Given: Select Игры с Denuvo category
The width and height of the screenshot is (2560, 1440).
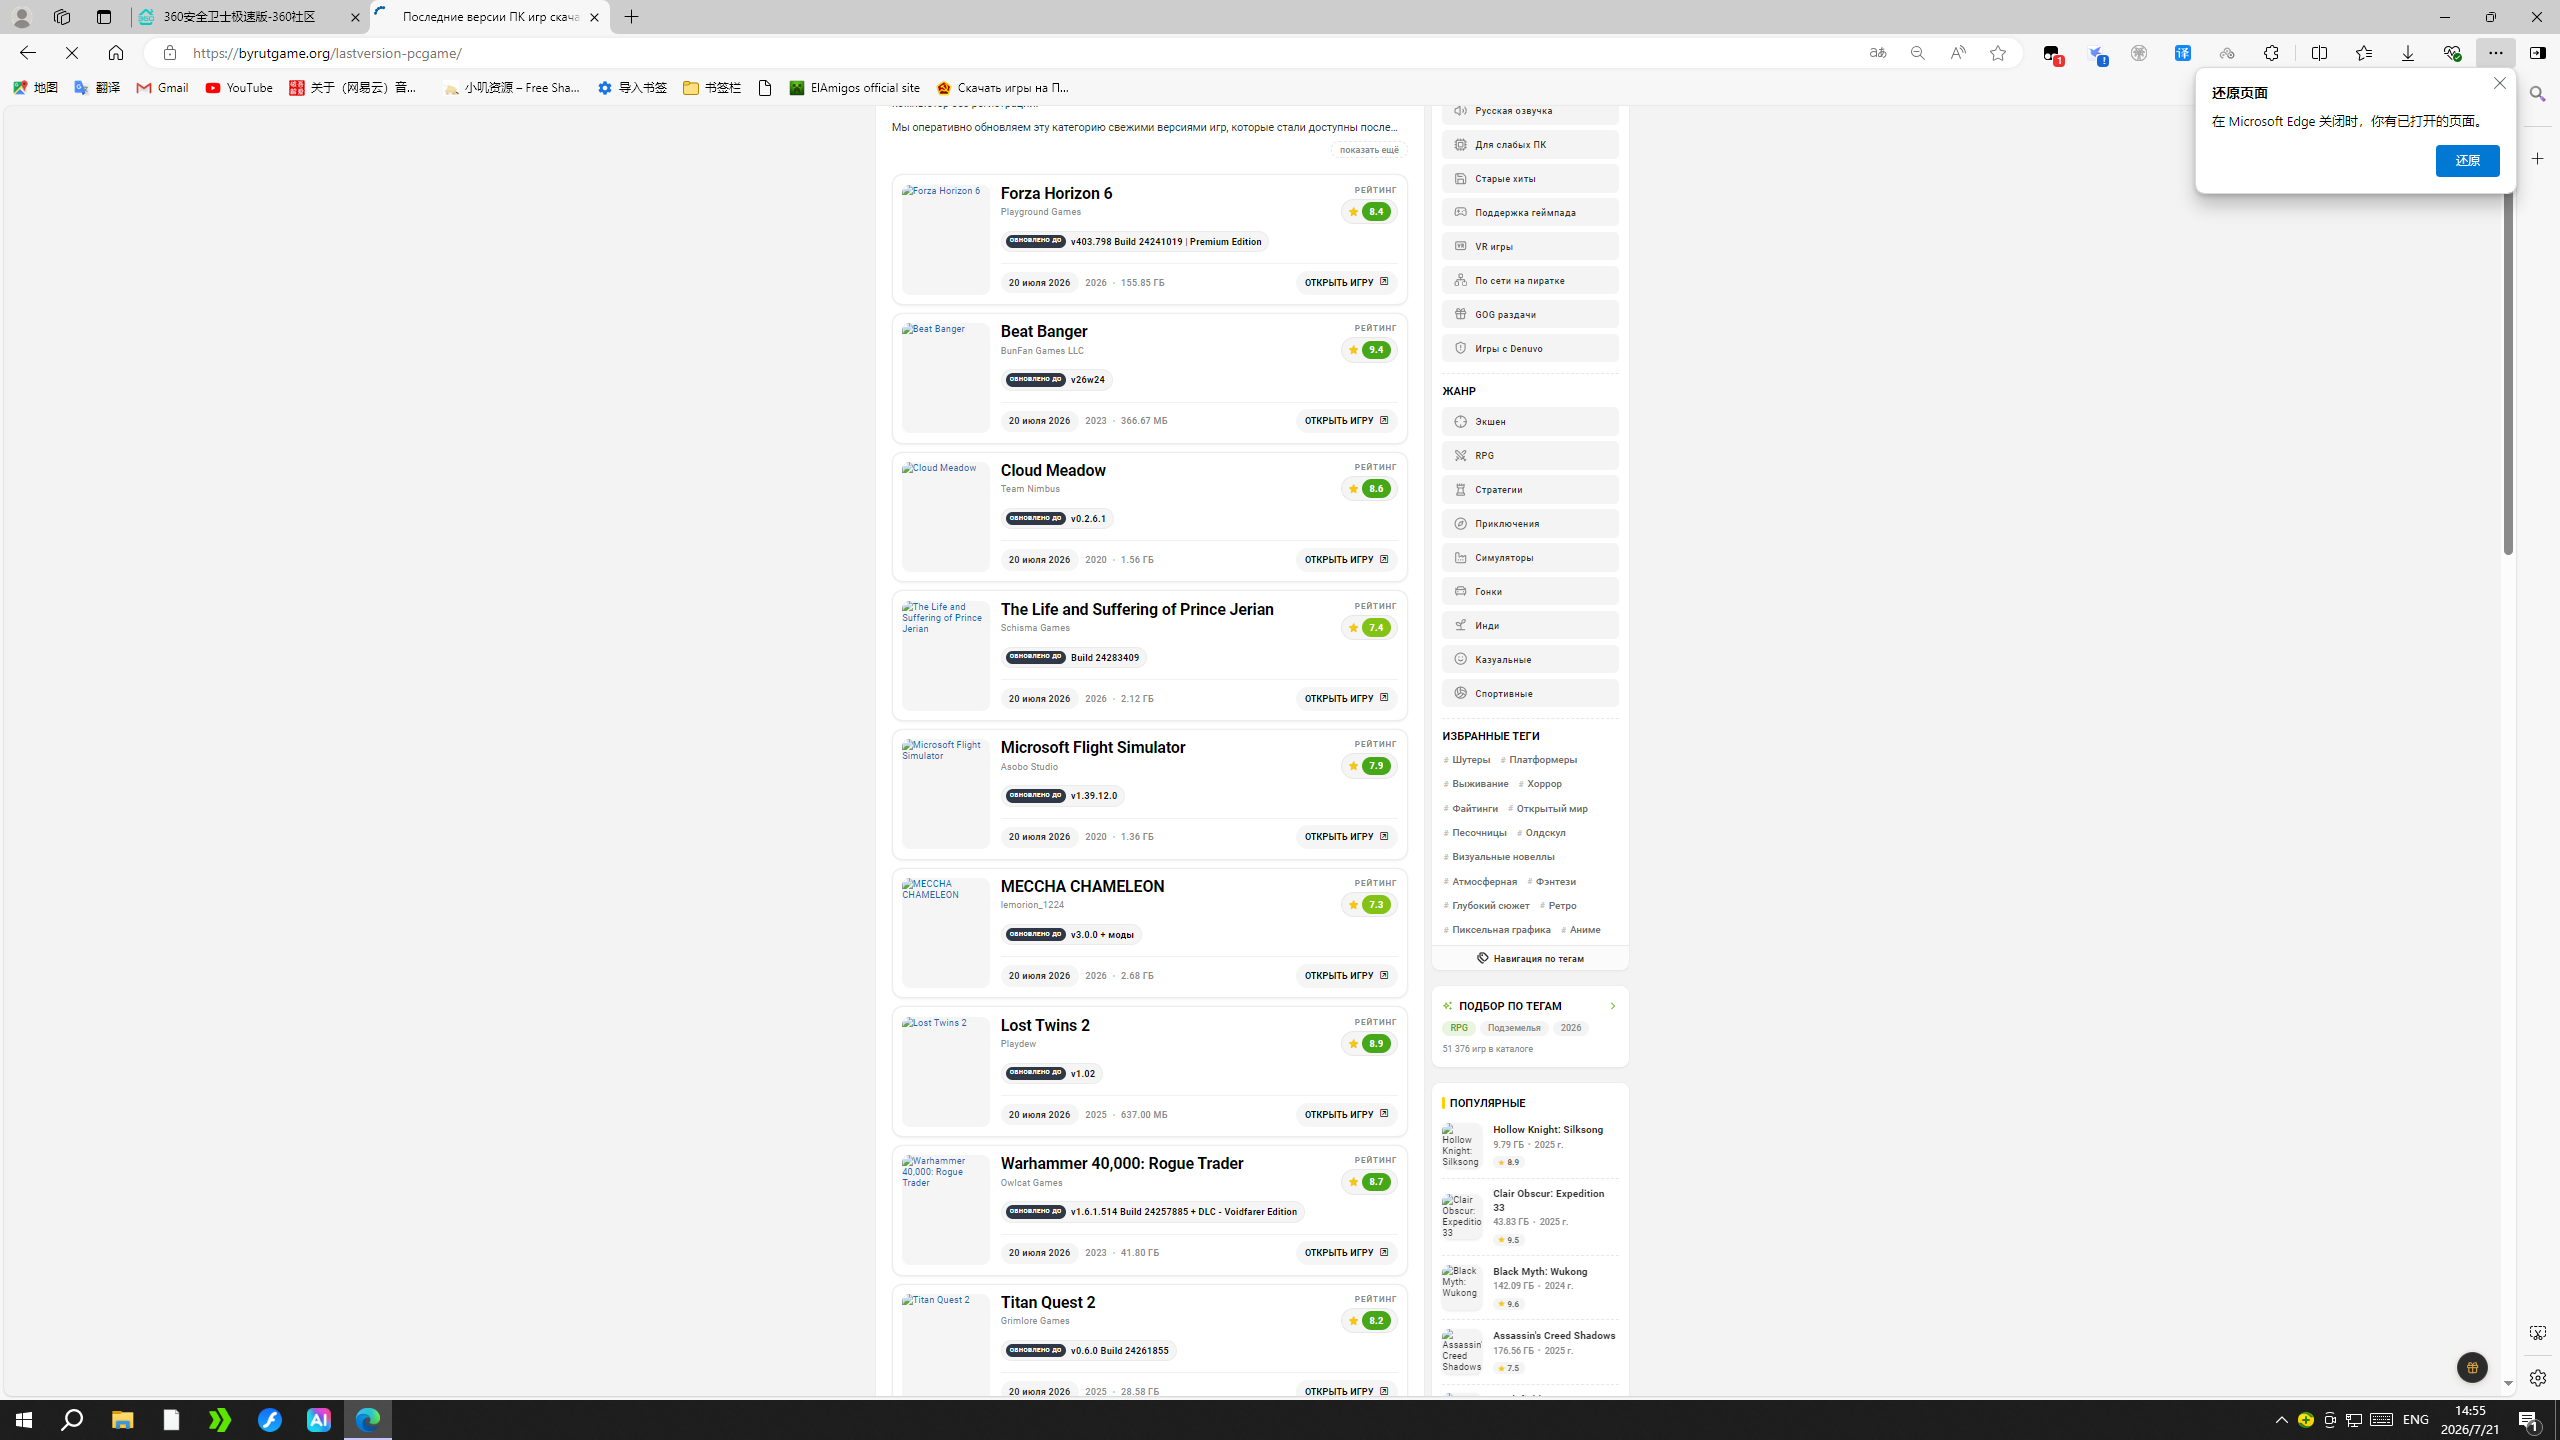Looking at the screenshot, I should (x=1529, y=348).
